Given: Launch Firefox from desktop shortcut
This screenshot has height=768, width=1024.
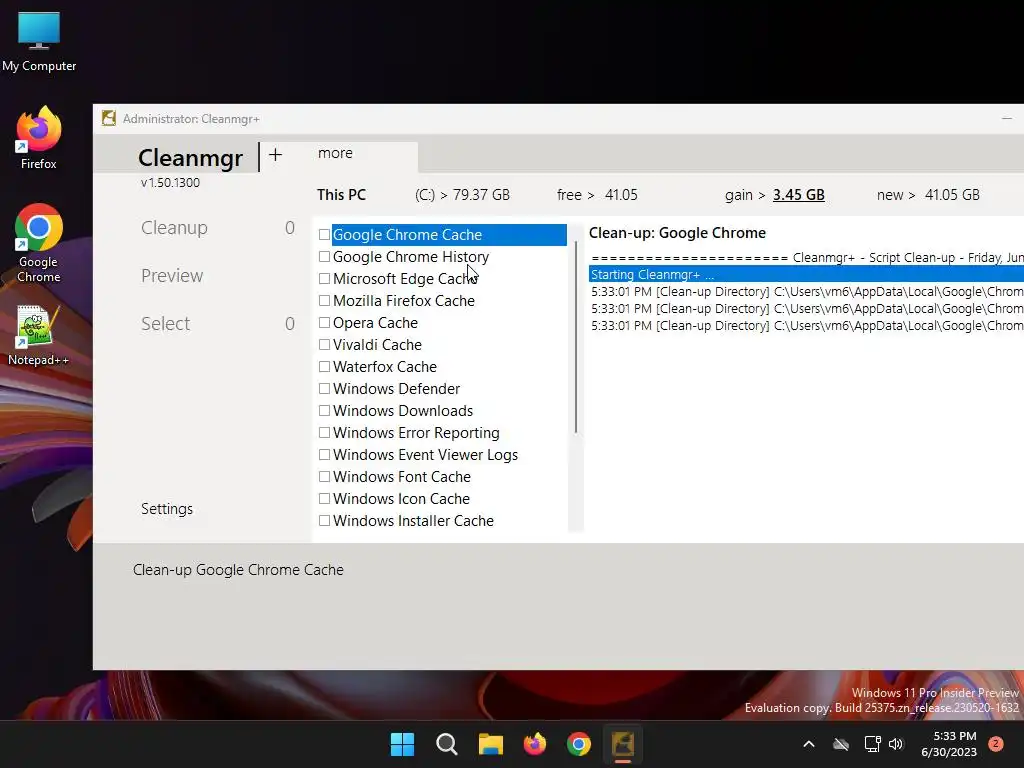Looking at the screenshot, I should pyautogui.click(x=39, y=138).
